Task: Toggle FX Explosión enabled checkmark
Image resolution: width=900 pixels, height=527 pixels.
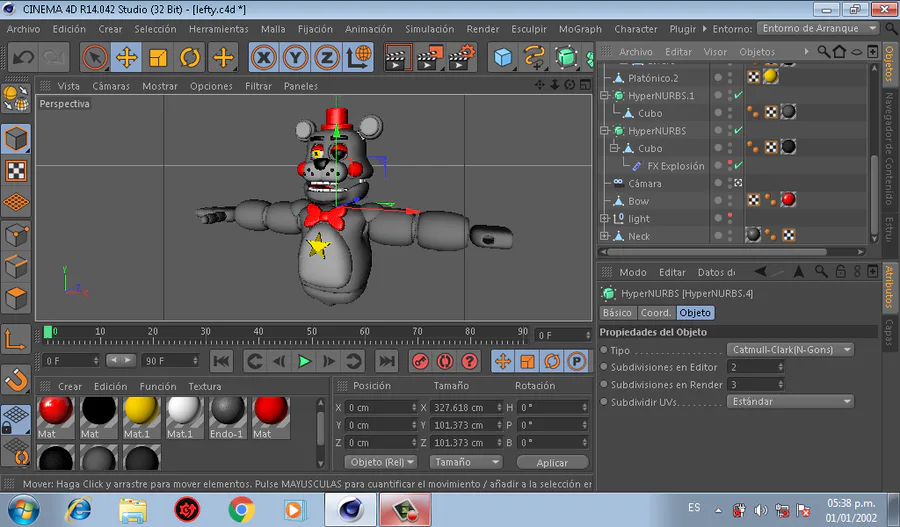Action: [739, 165]
